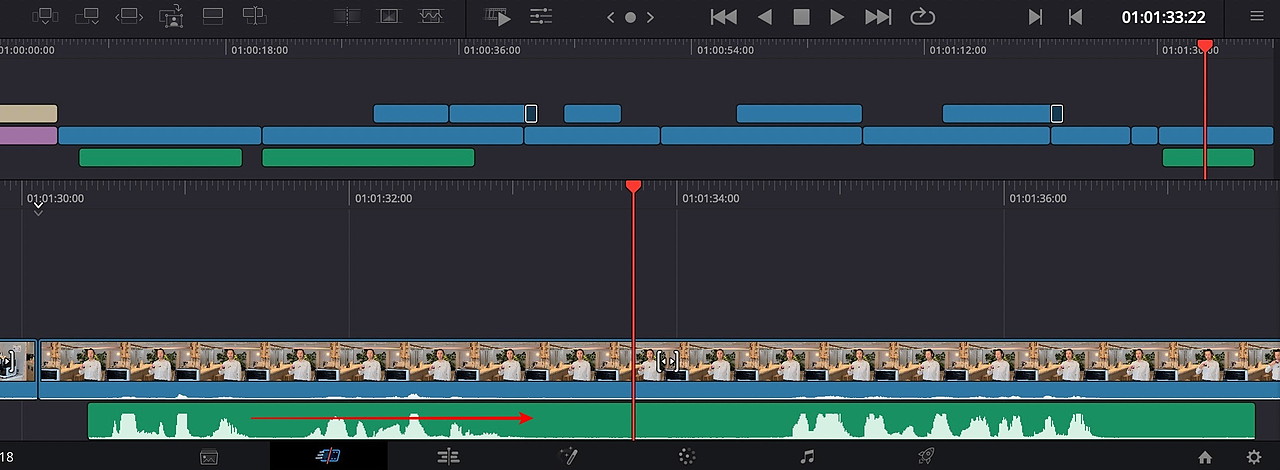The width and height of the screenshot is (1280, 470).
Task: Open the Fairlight audio page tab
Action: [x=807, y=456]
